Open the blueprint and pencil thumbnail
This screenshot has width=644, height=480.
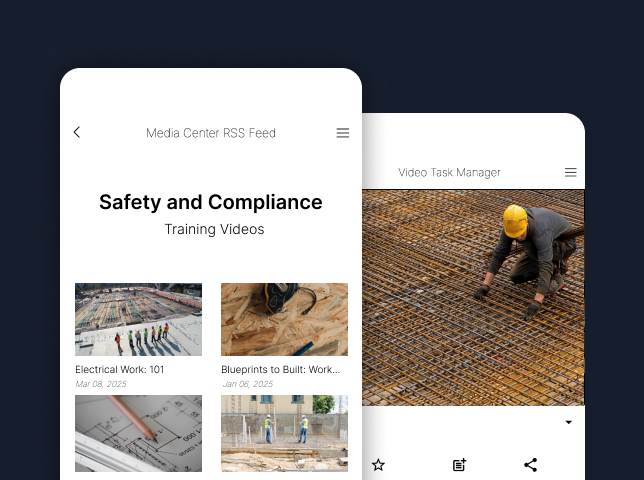pos(138,434)
